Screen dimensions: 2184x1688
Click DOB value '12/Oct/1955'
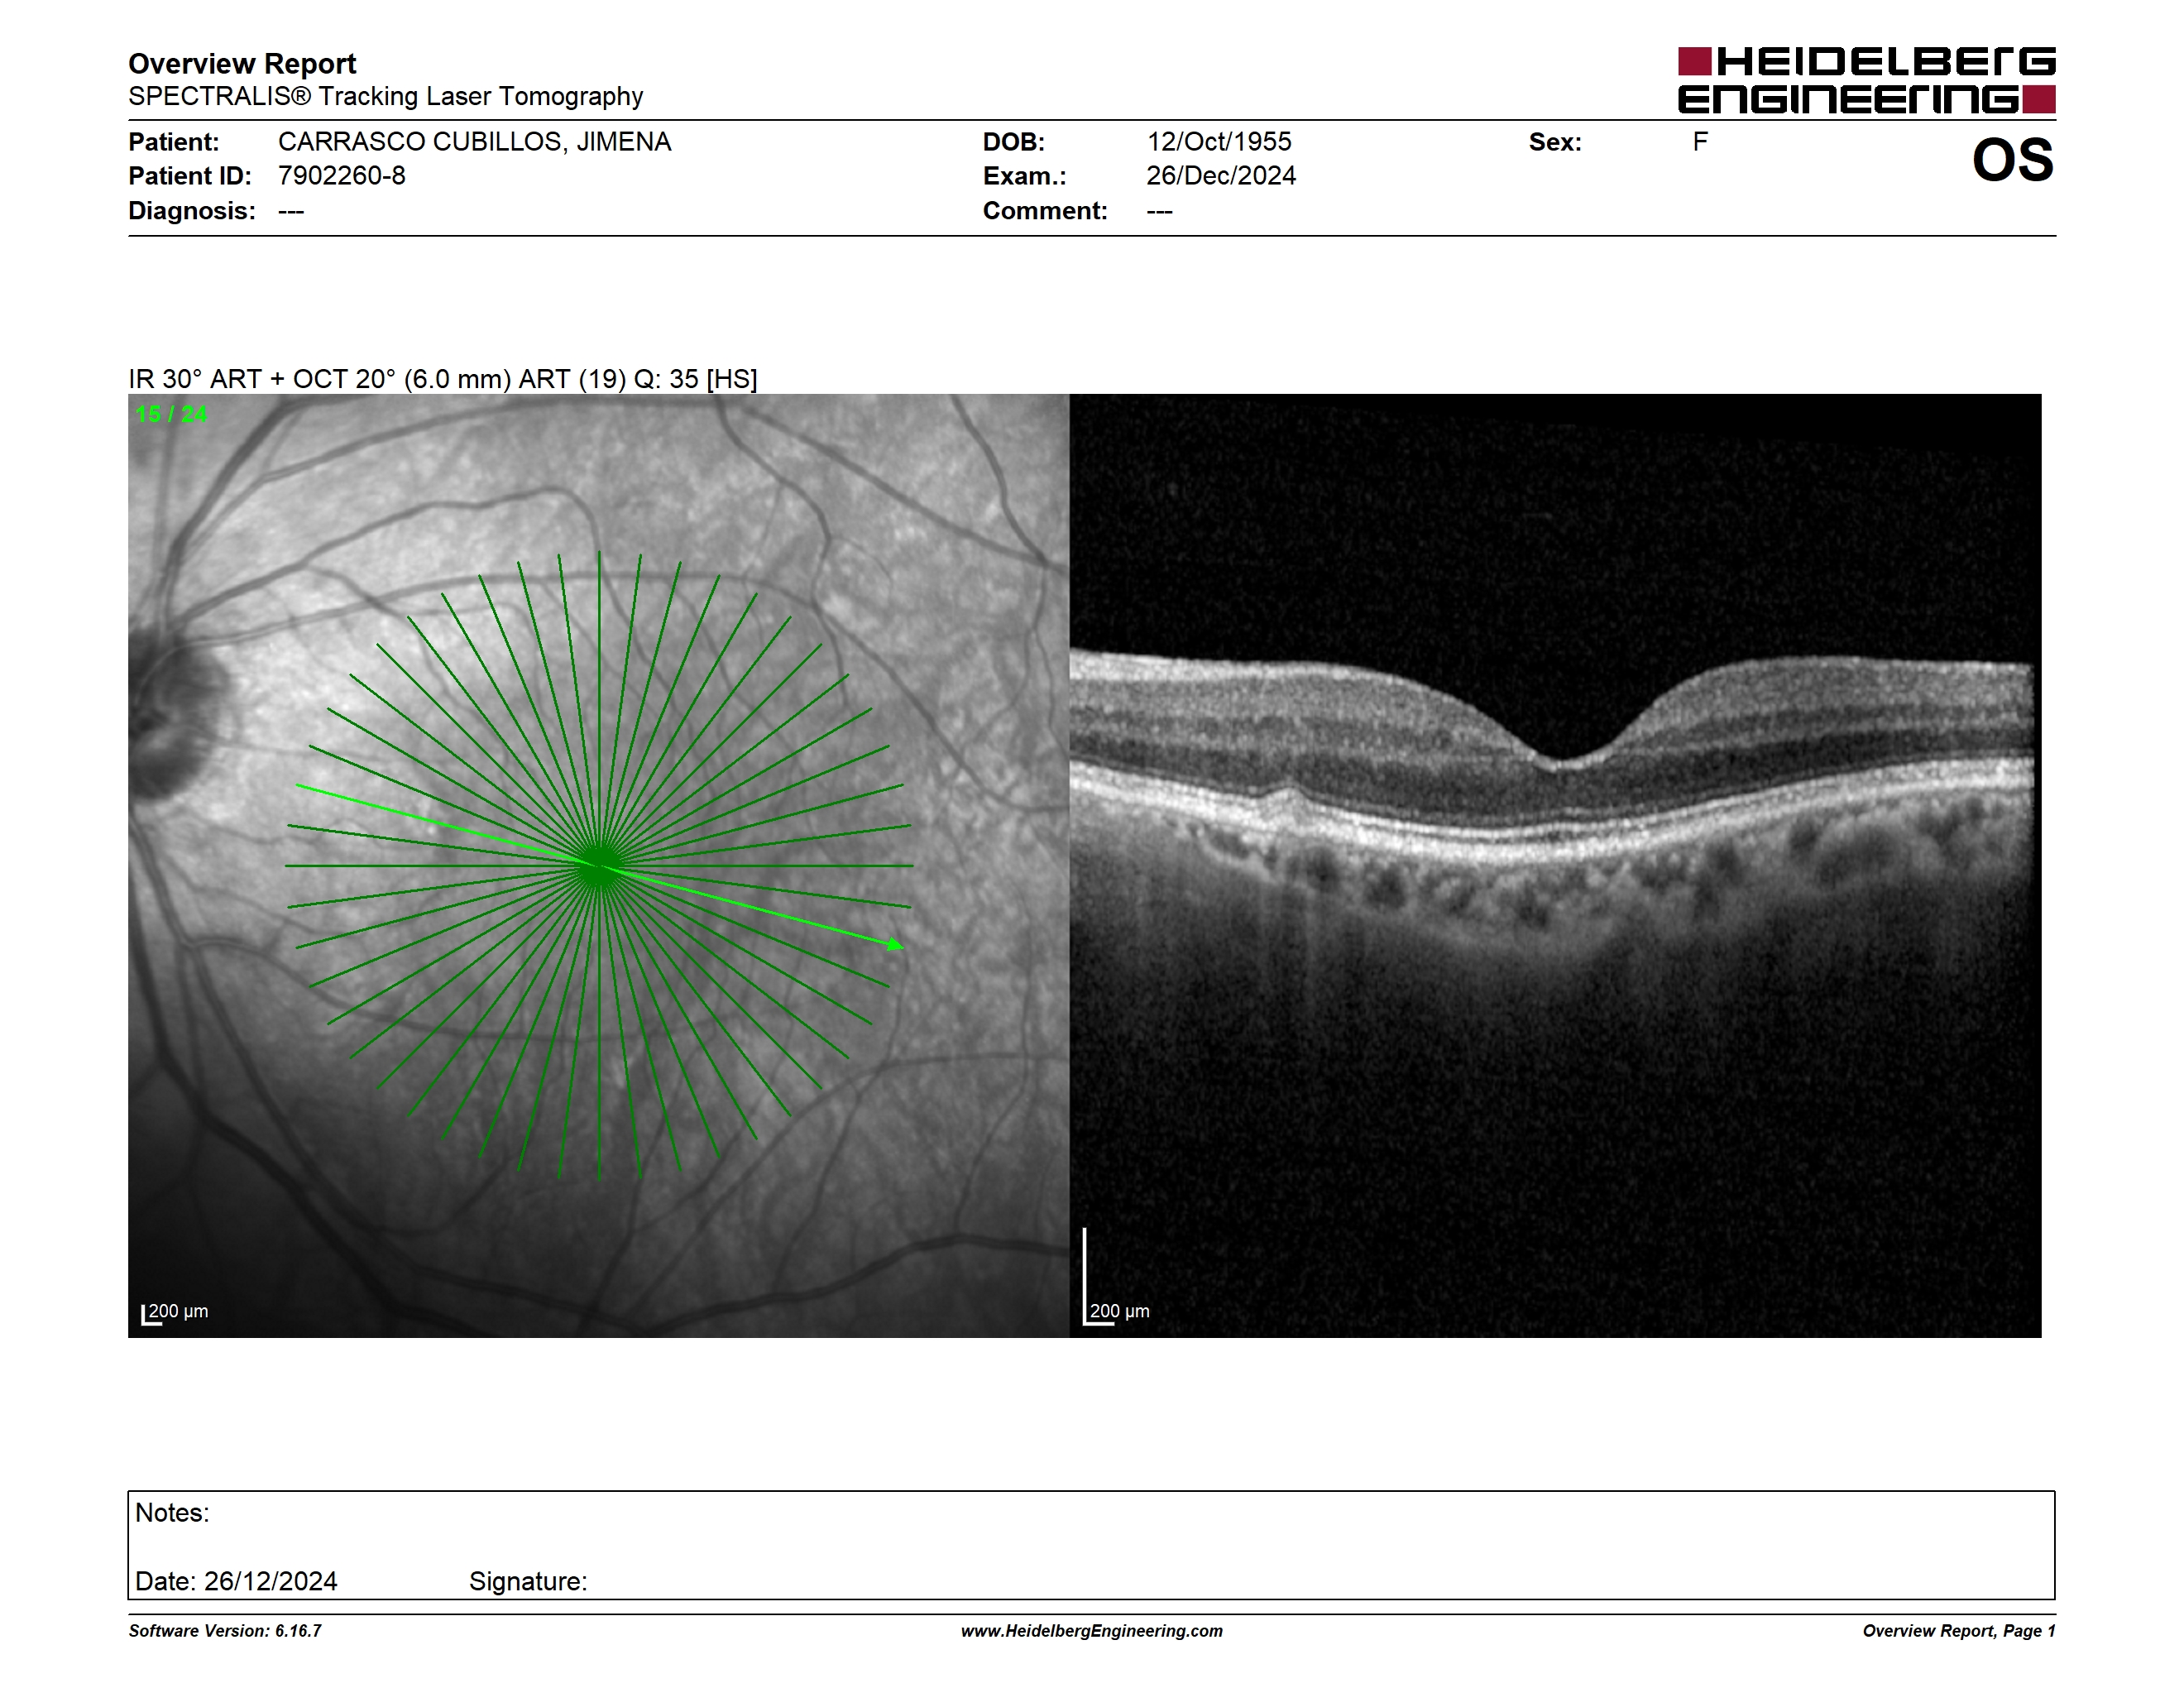click(1219, 142)
